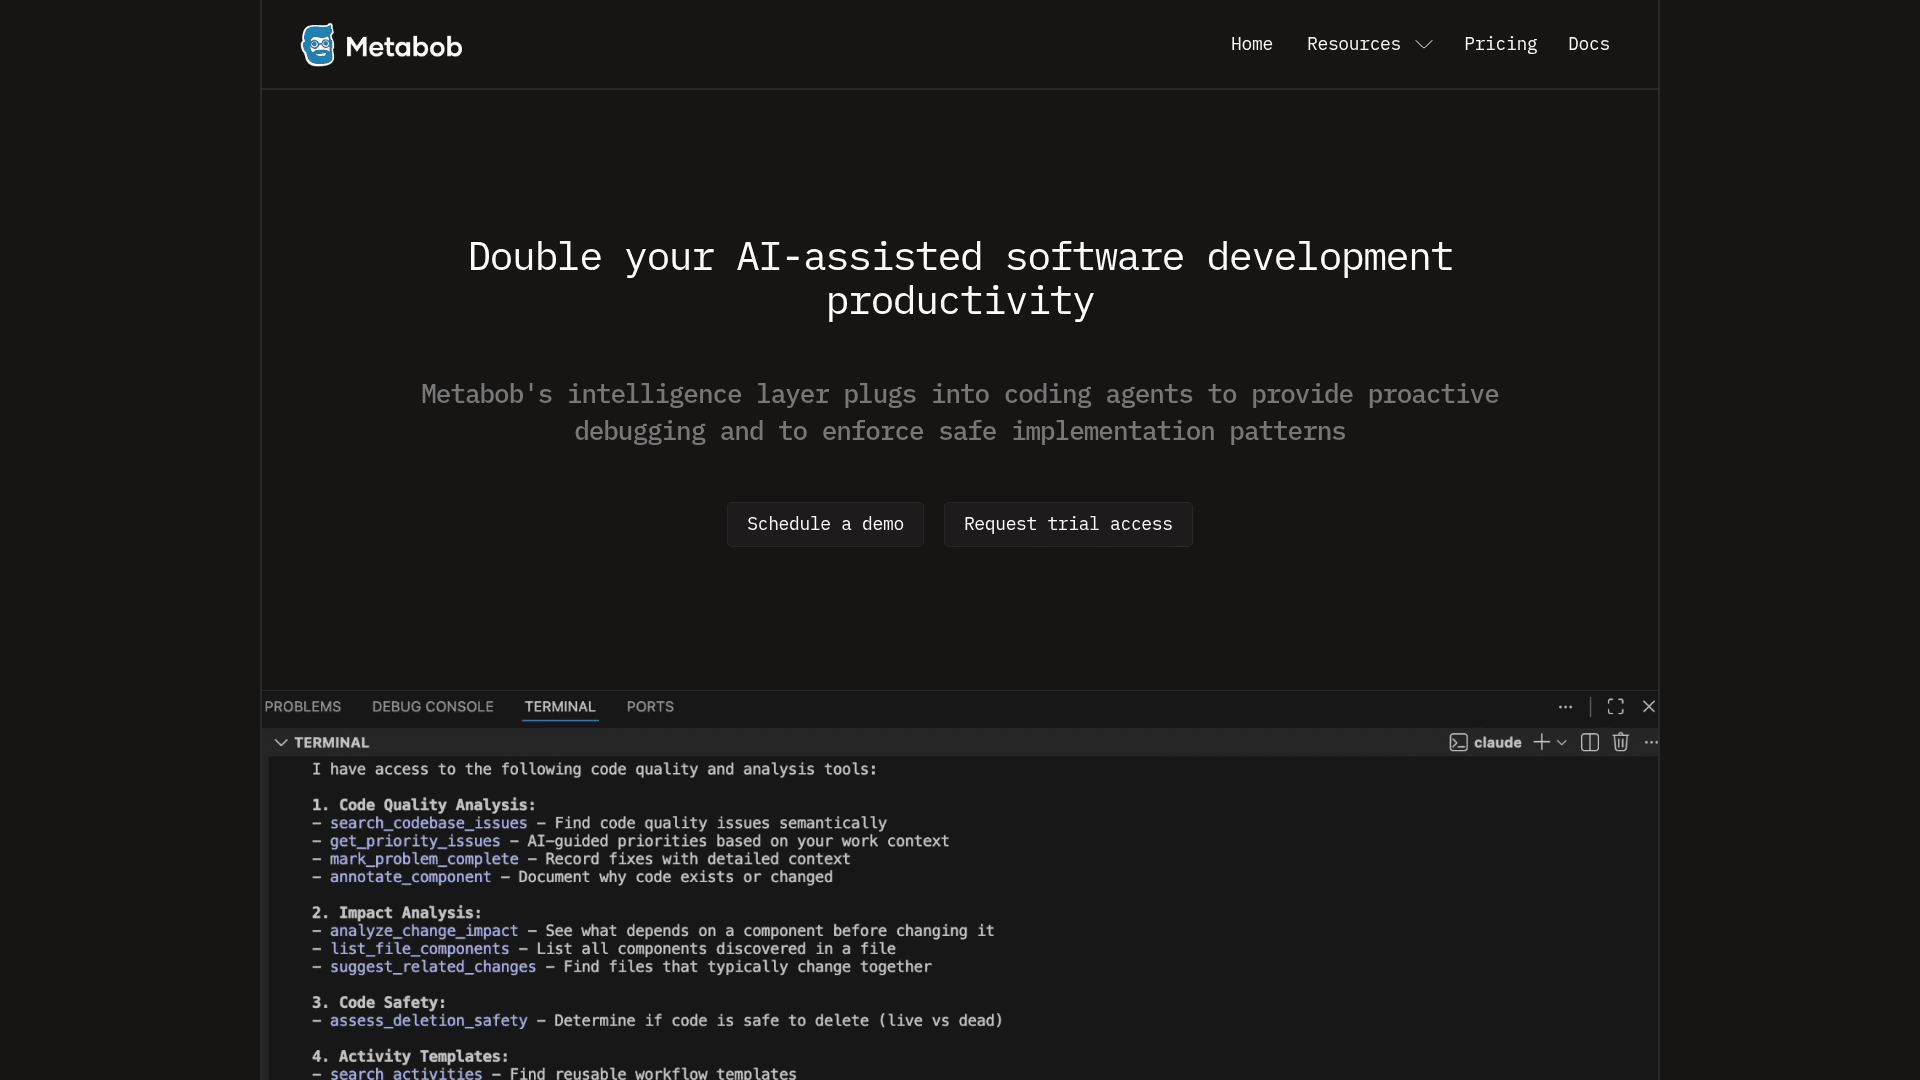Select the TERMINAL tab
This screenshot has height=1080, width=1920.
point(560,706)
